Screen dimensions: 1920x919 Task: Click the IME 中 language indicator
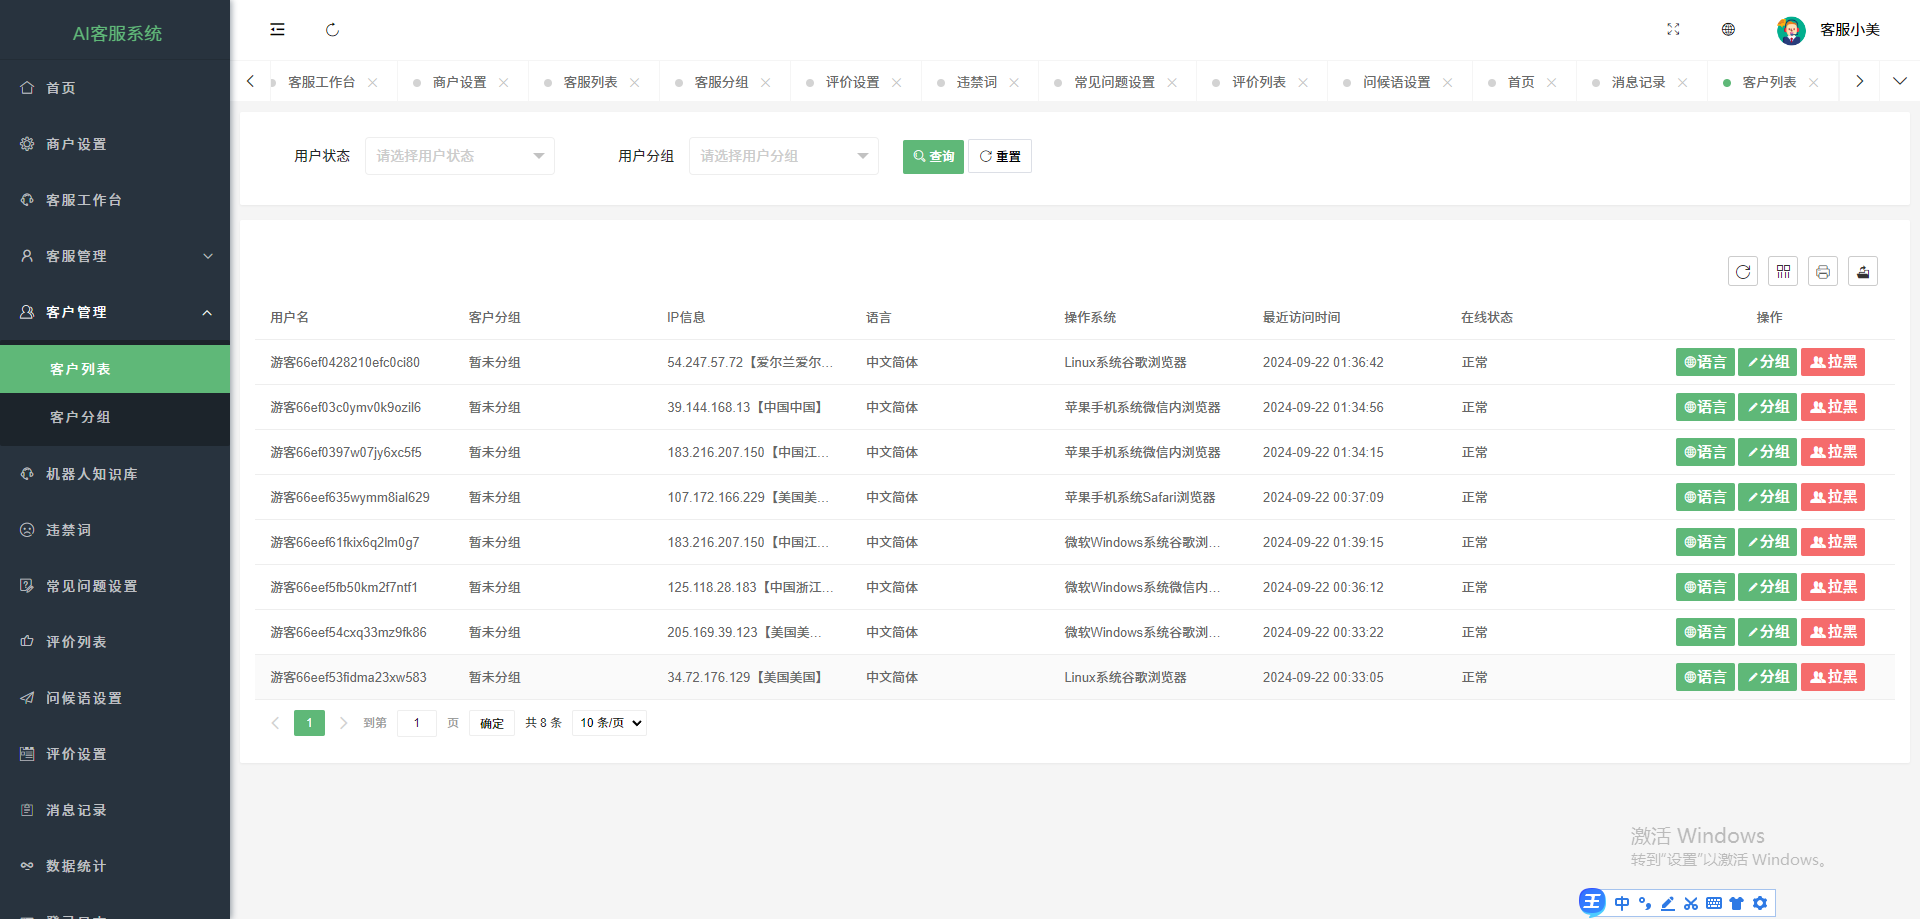1622,903
